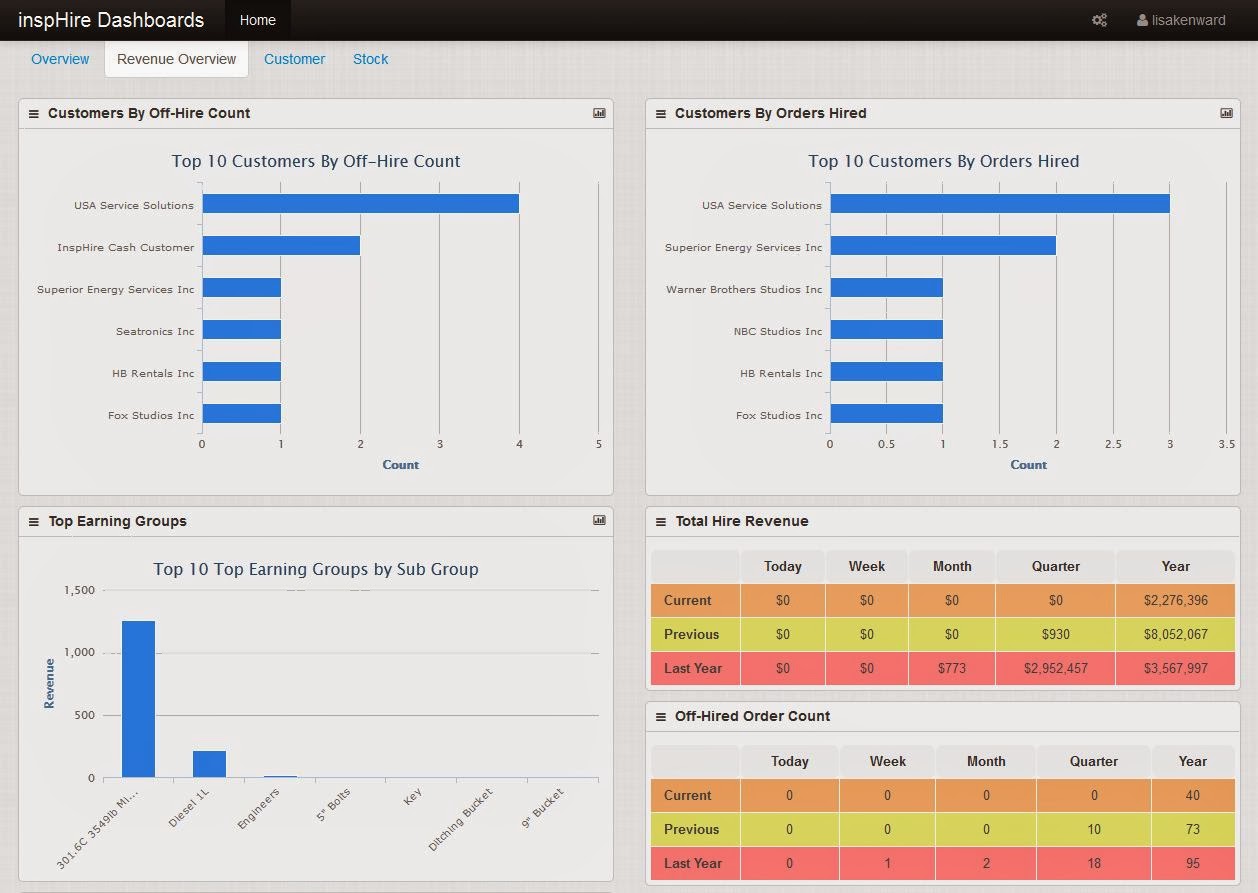The image size is (1258, 893).
Task: Open menu icon of Customers By Off-Hire Count panel
Action: (33, 114)
